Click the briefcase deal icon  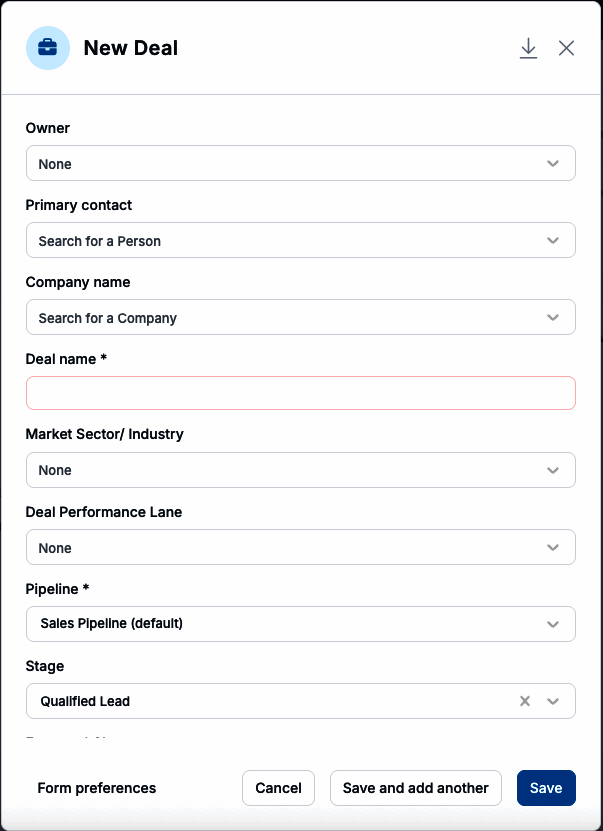[47, 48]
